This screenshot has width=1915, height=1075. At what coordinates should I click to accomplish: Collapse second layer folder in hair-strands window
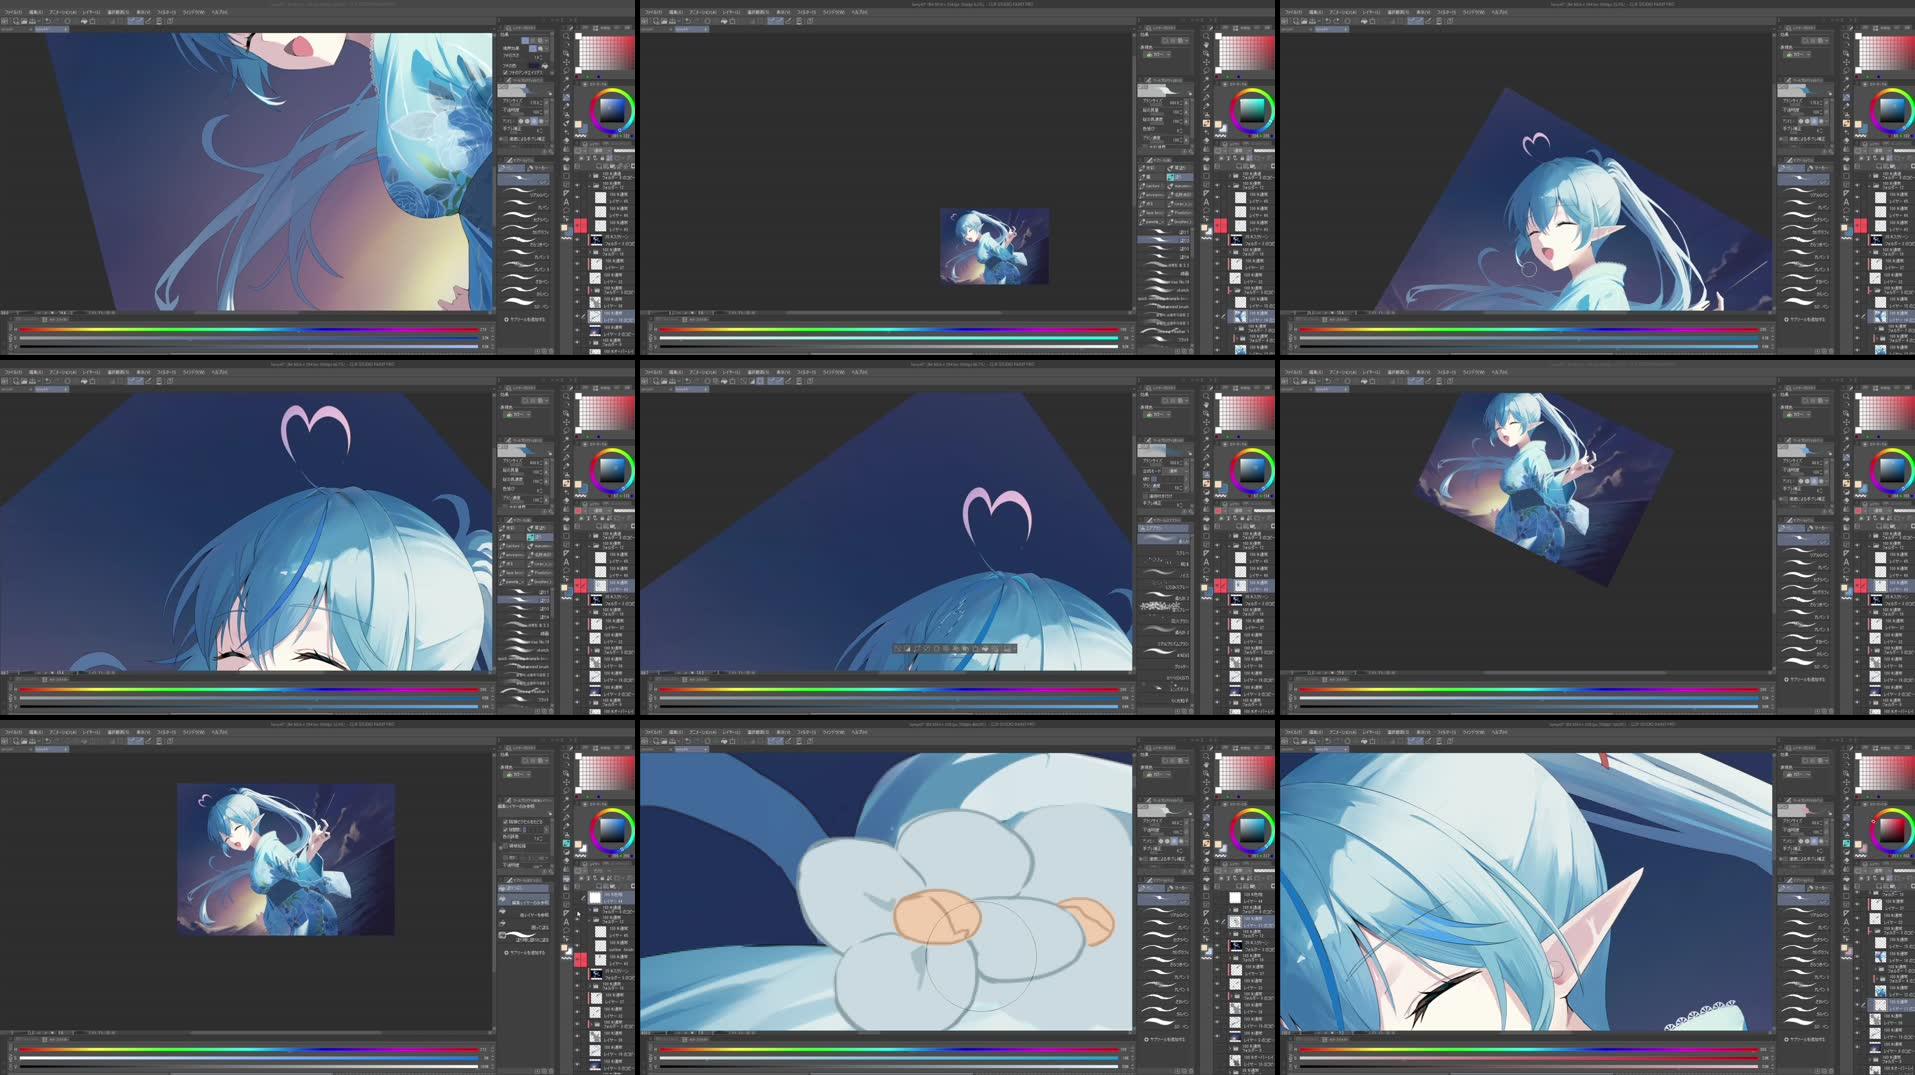coord(589,185)
